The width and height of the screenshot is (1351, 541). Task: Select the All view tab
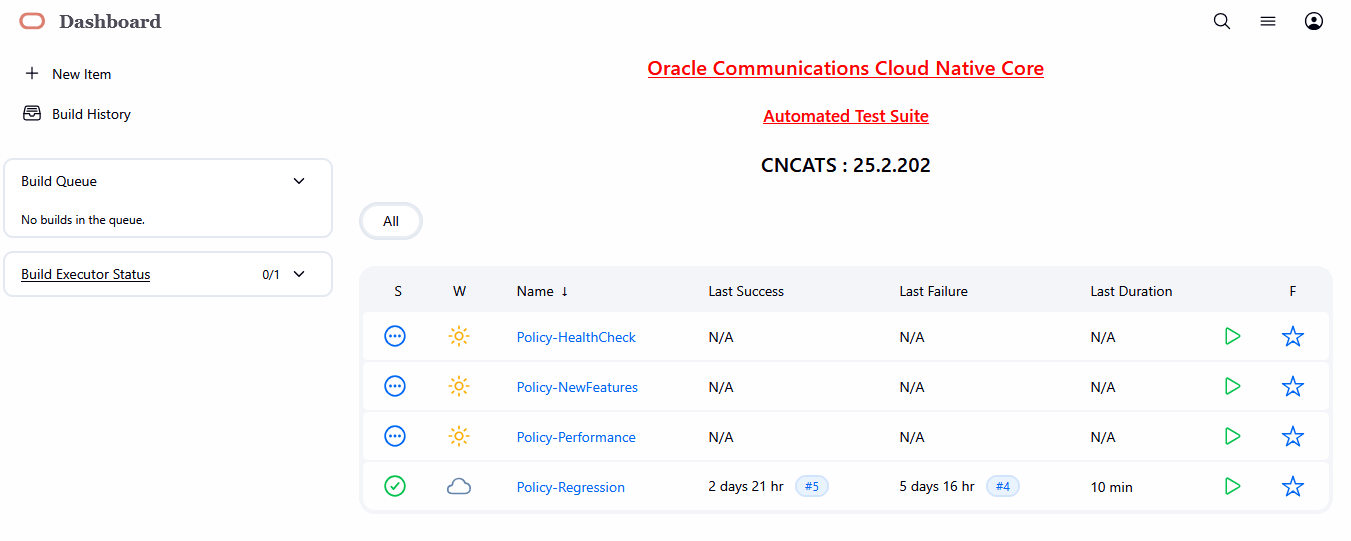pos(391,221)
